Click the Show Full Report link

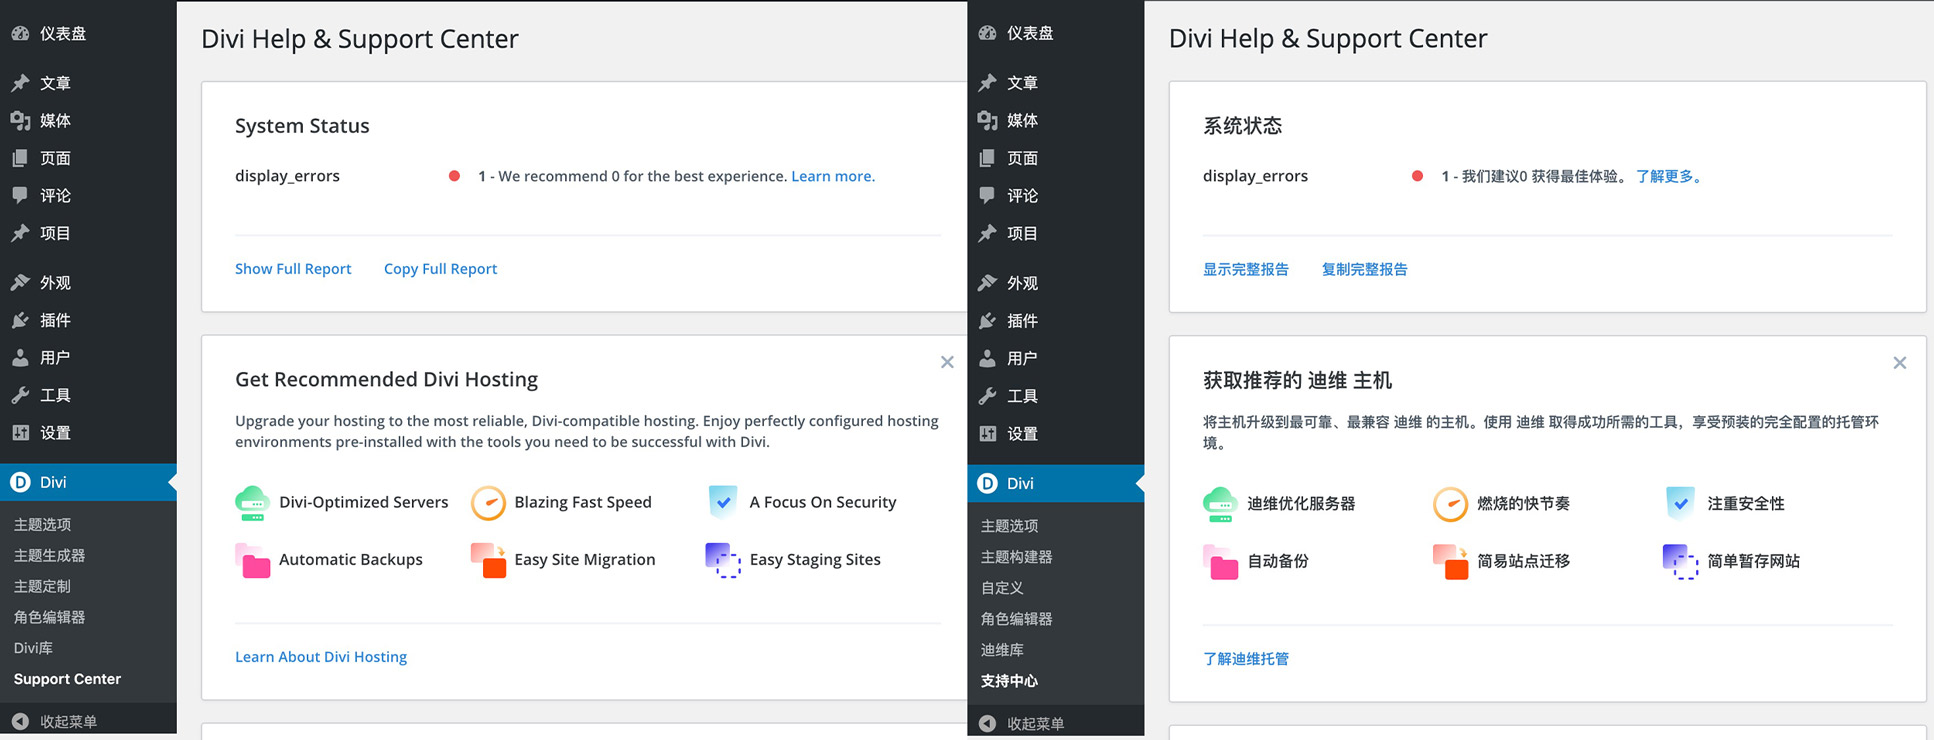point(293,269)
